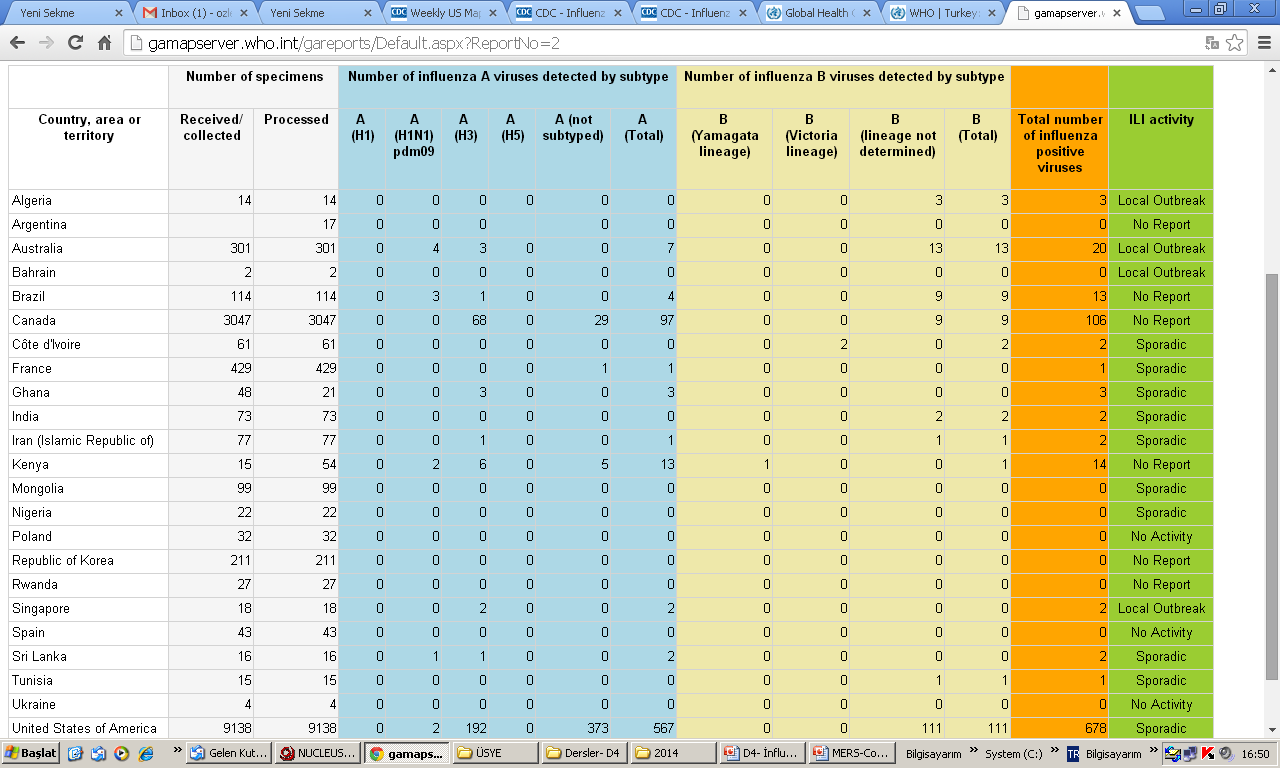This screenshot has height=768, width=1280.
Task: Click the Algeria country row label
Action: (32, 200)
